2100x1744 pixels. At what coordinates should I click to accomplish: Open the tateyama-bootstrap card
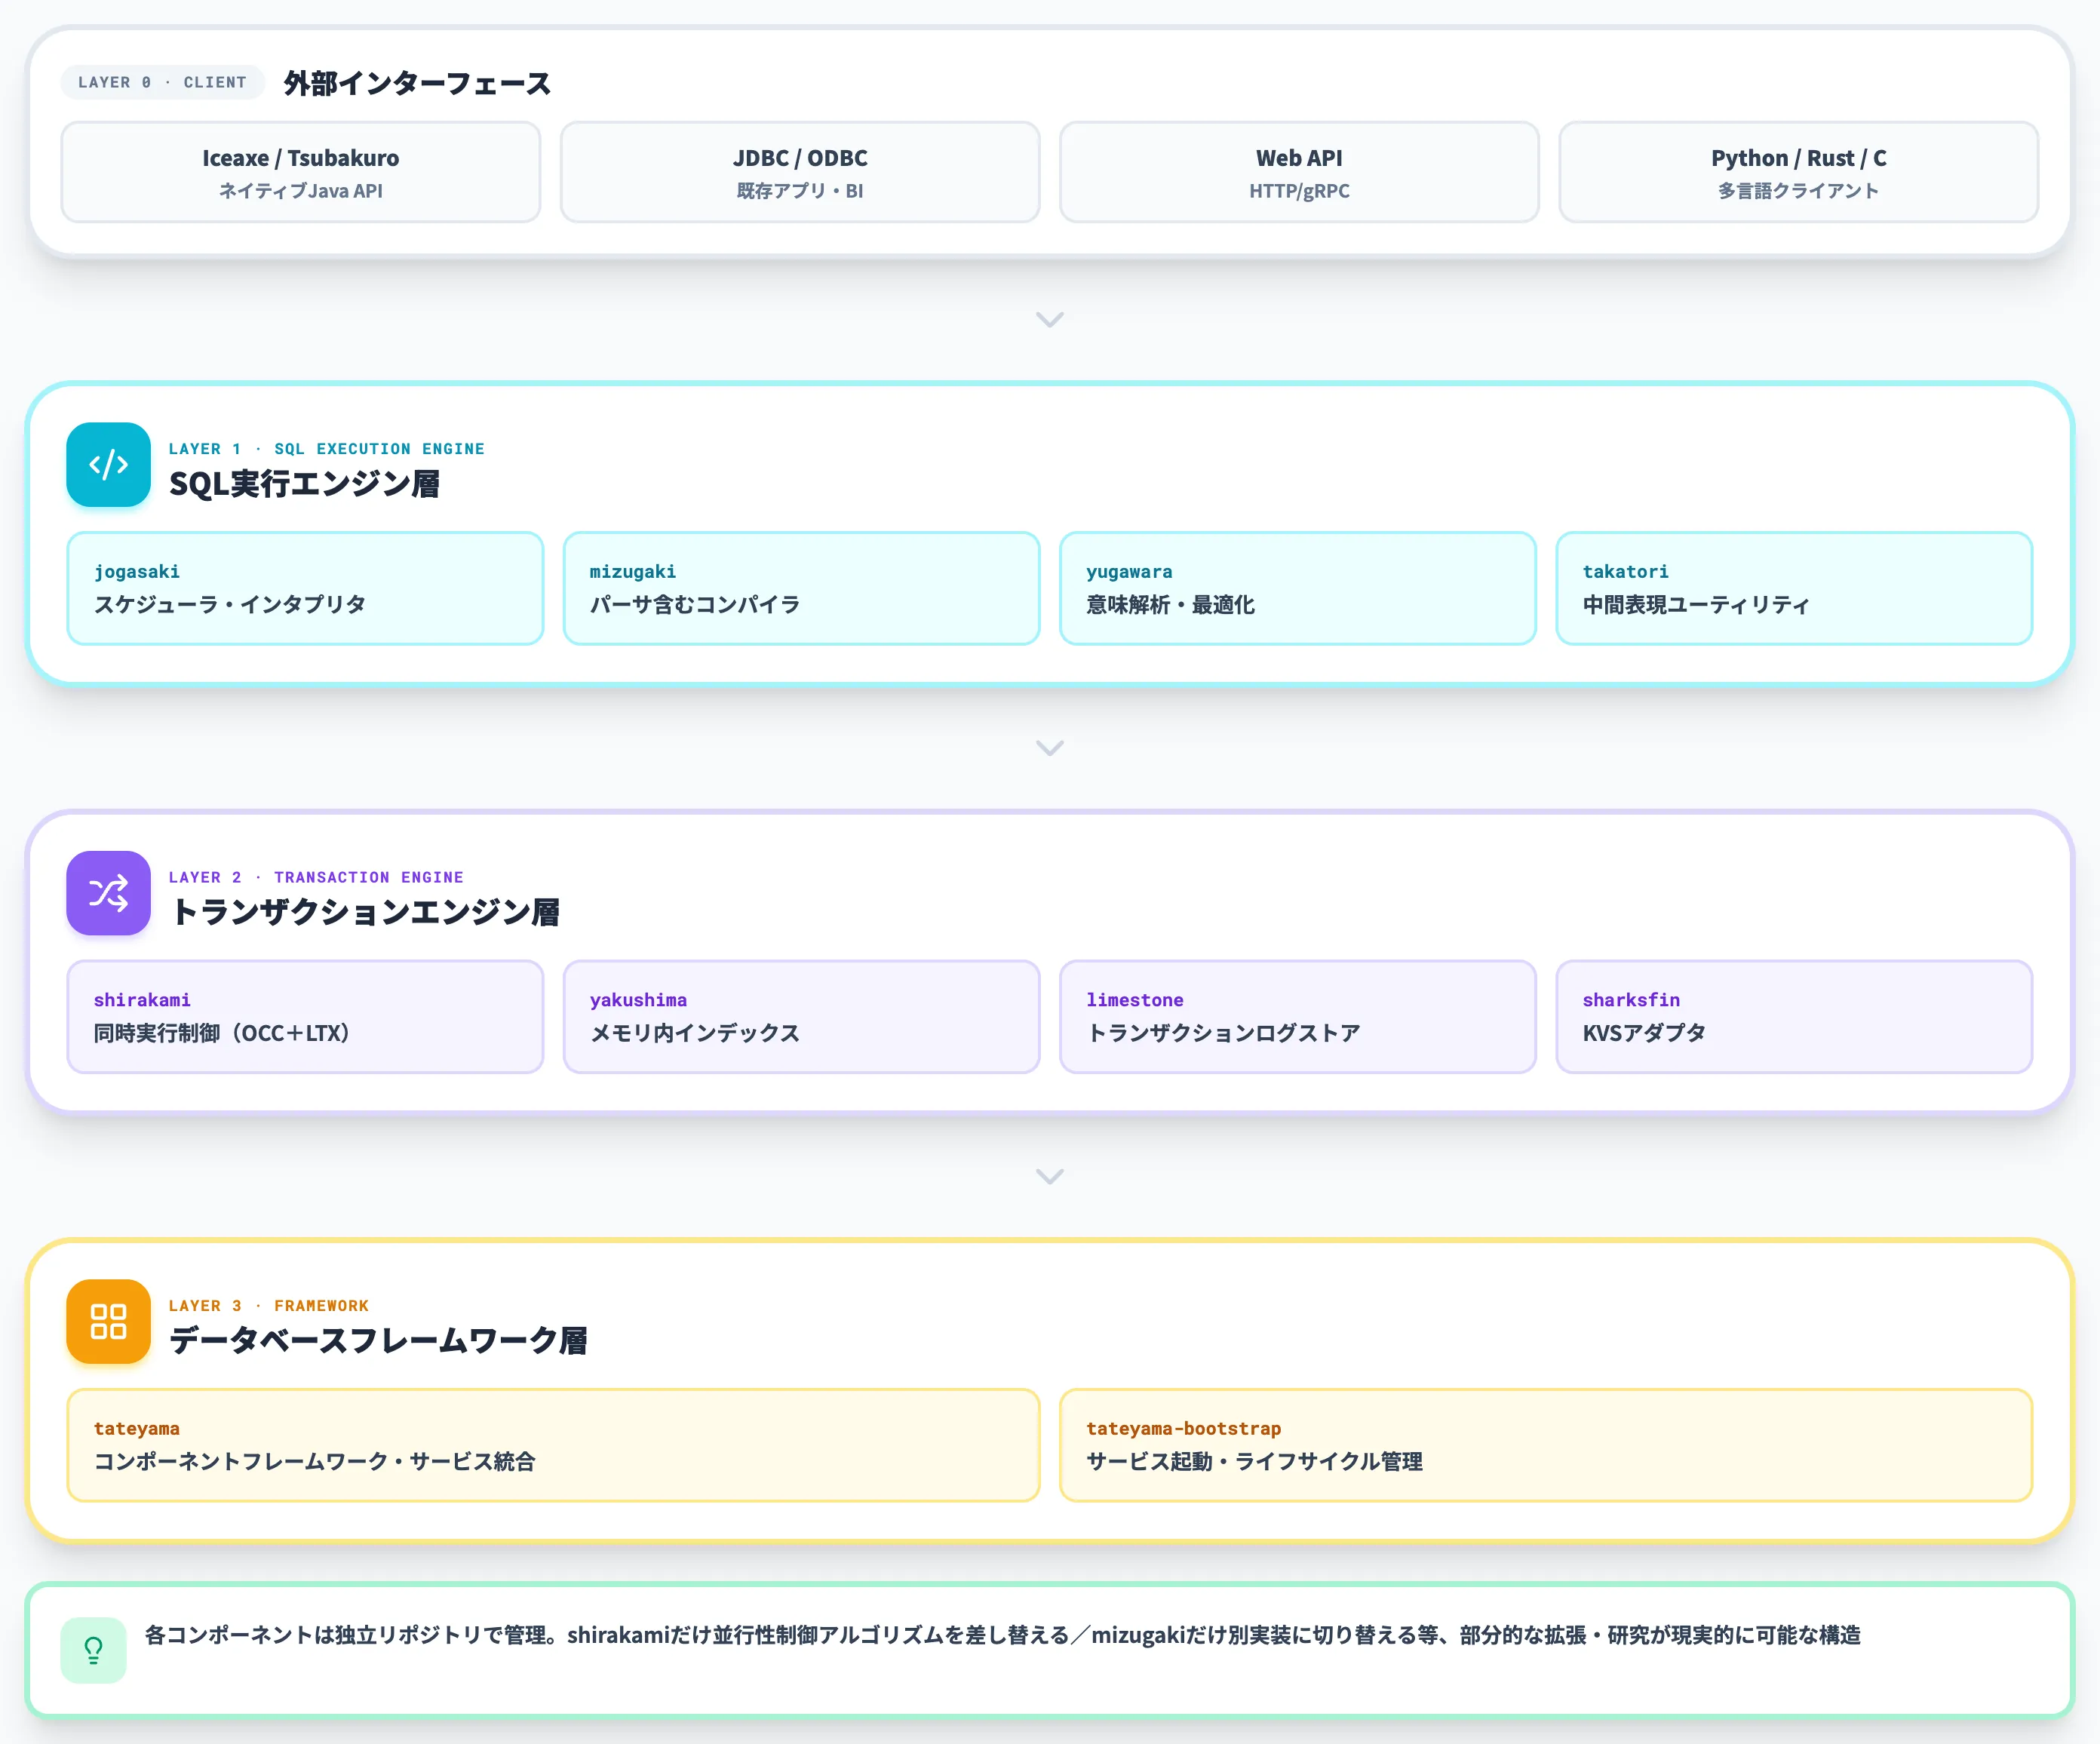(1546, 1445)
